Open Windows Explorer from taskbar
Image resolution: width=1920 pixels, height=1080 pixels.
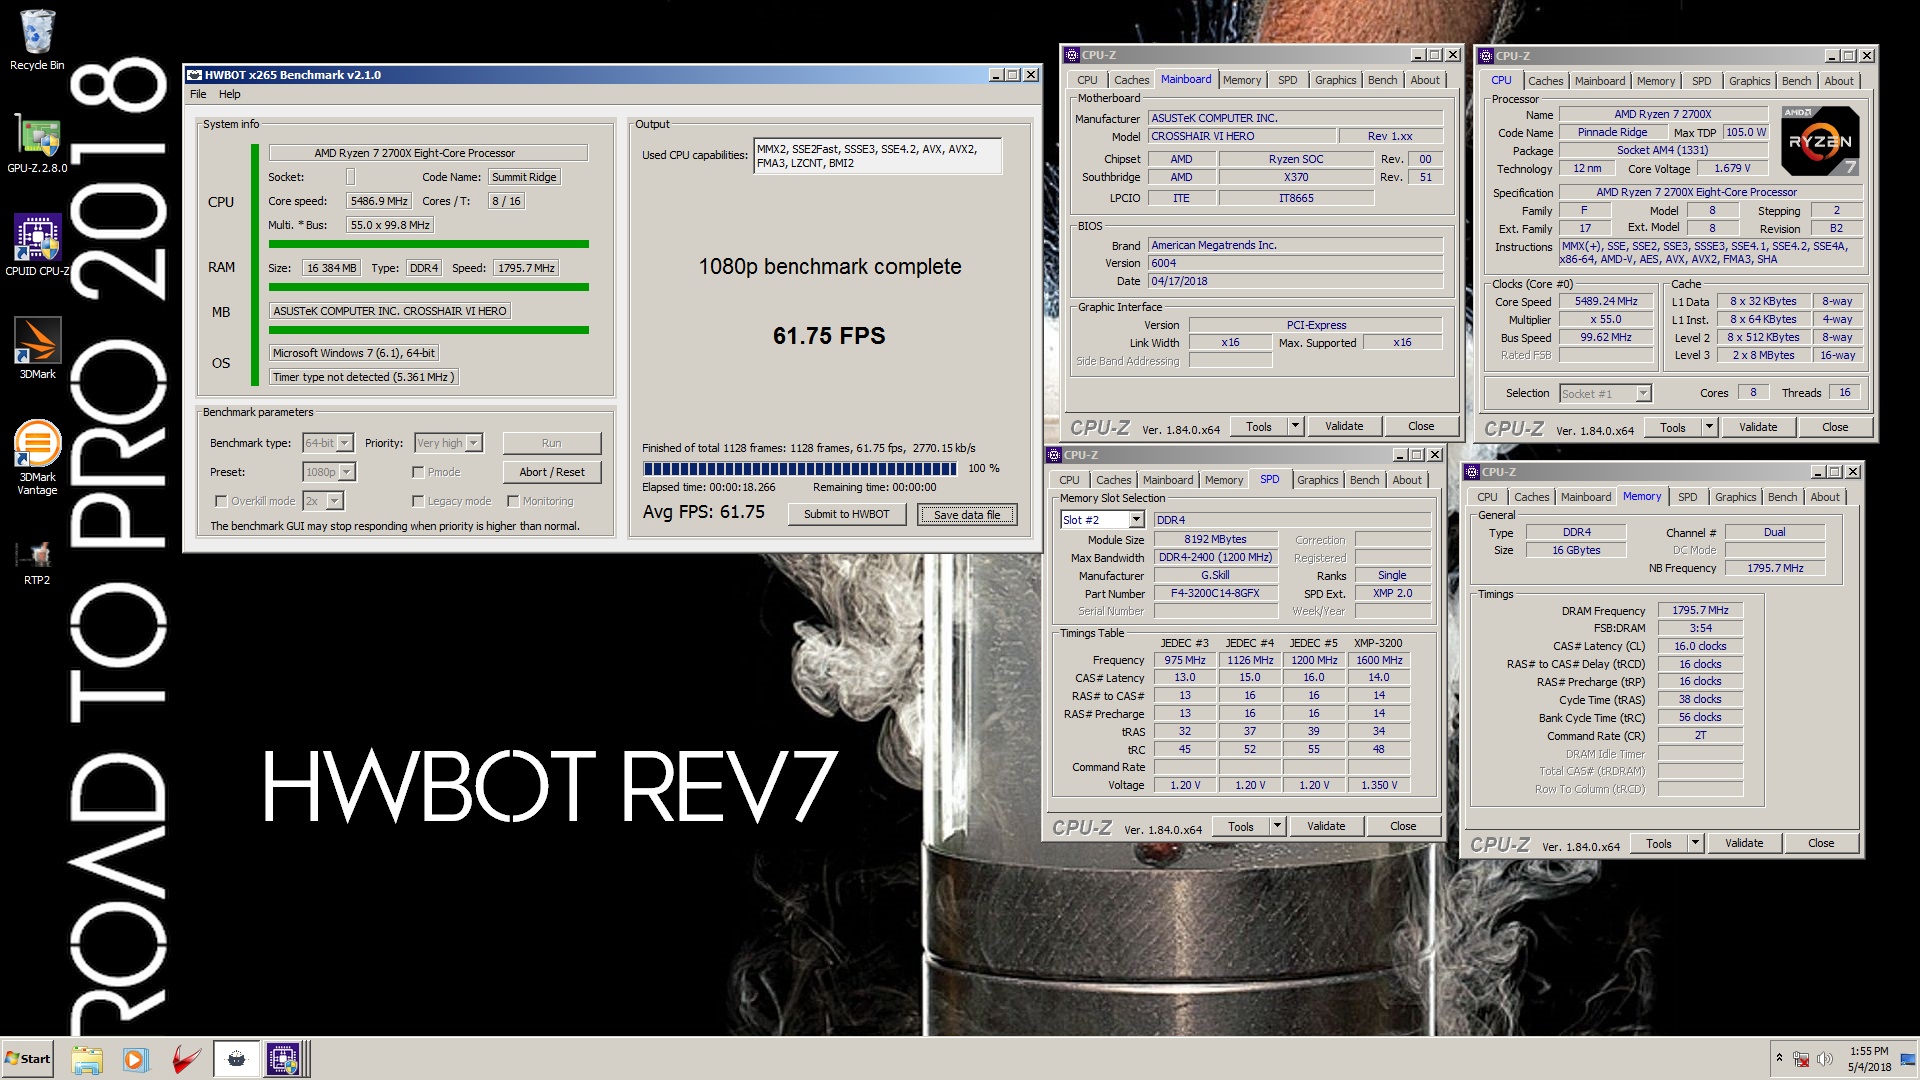(87, 1059)
